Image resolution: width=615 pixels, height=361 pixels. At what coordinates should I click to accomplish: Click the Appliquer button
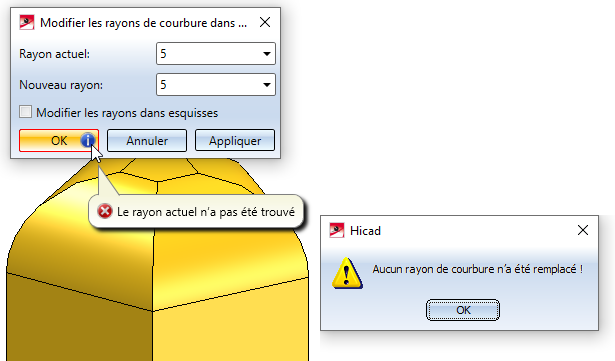[x=235, y=140]
